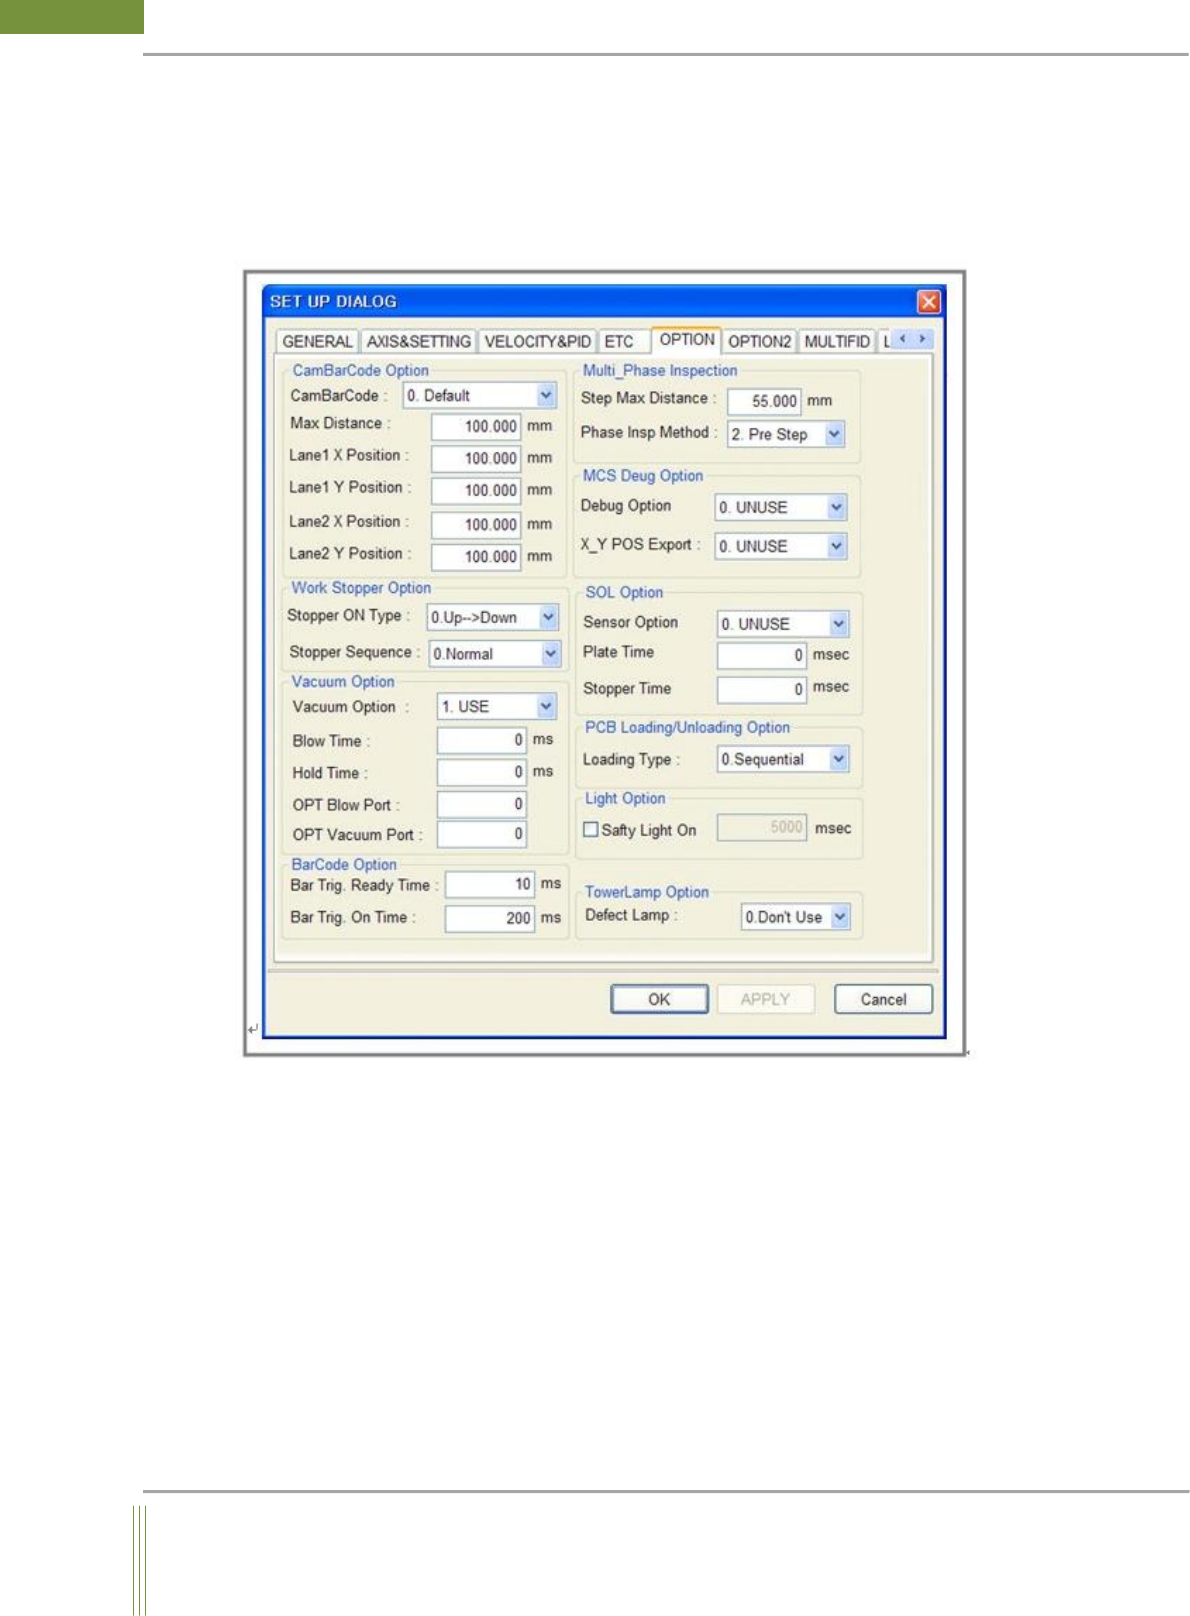The image size is (1190, 1616).
Task: Click the Plate Time input field
Action: click(x=762, y=655)
